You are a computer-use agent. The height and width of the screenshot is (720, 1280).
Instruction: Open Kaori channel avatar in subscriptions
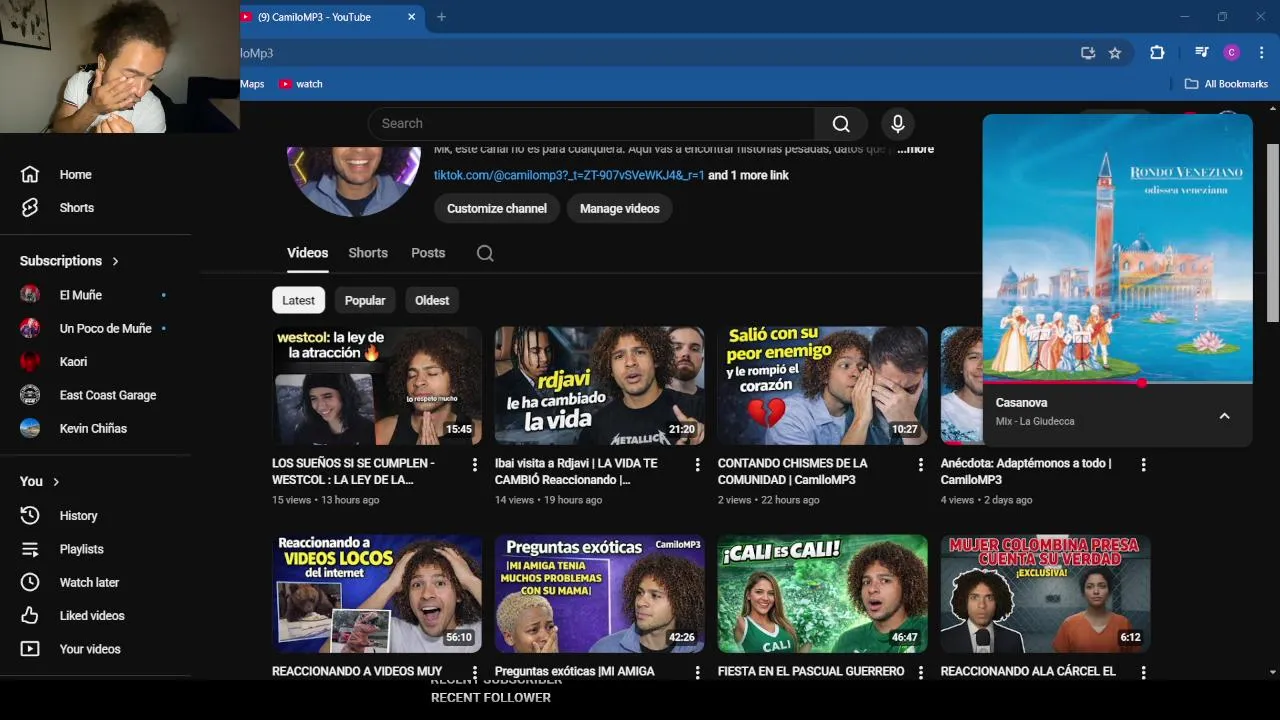tap(30, 362)
